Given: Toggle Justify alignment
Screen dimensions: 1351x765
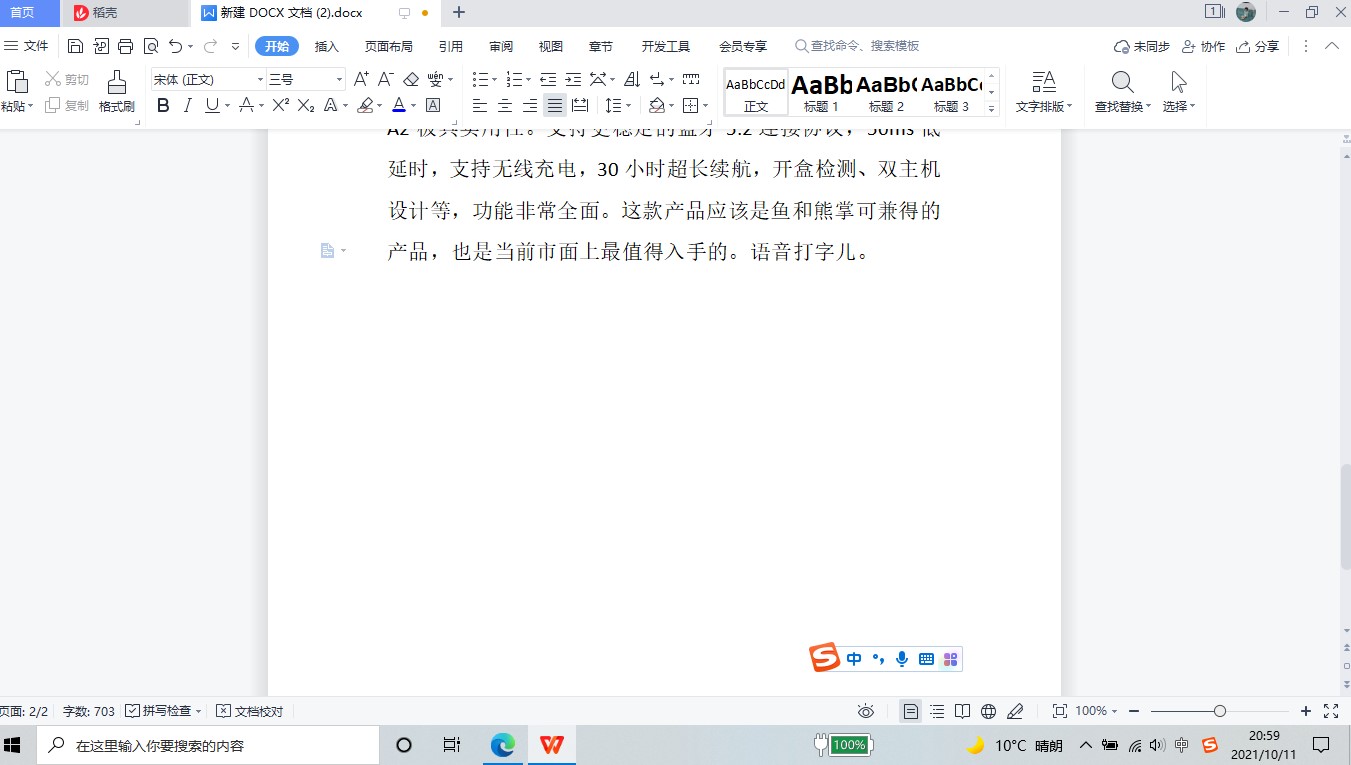Looking at the screenshot, I should tap(555, 105).
